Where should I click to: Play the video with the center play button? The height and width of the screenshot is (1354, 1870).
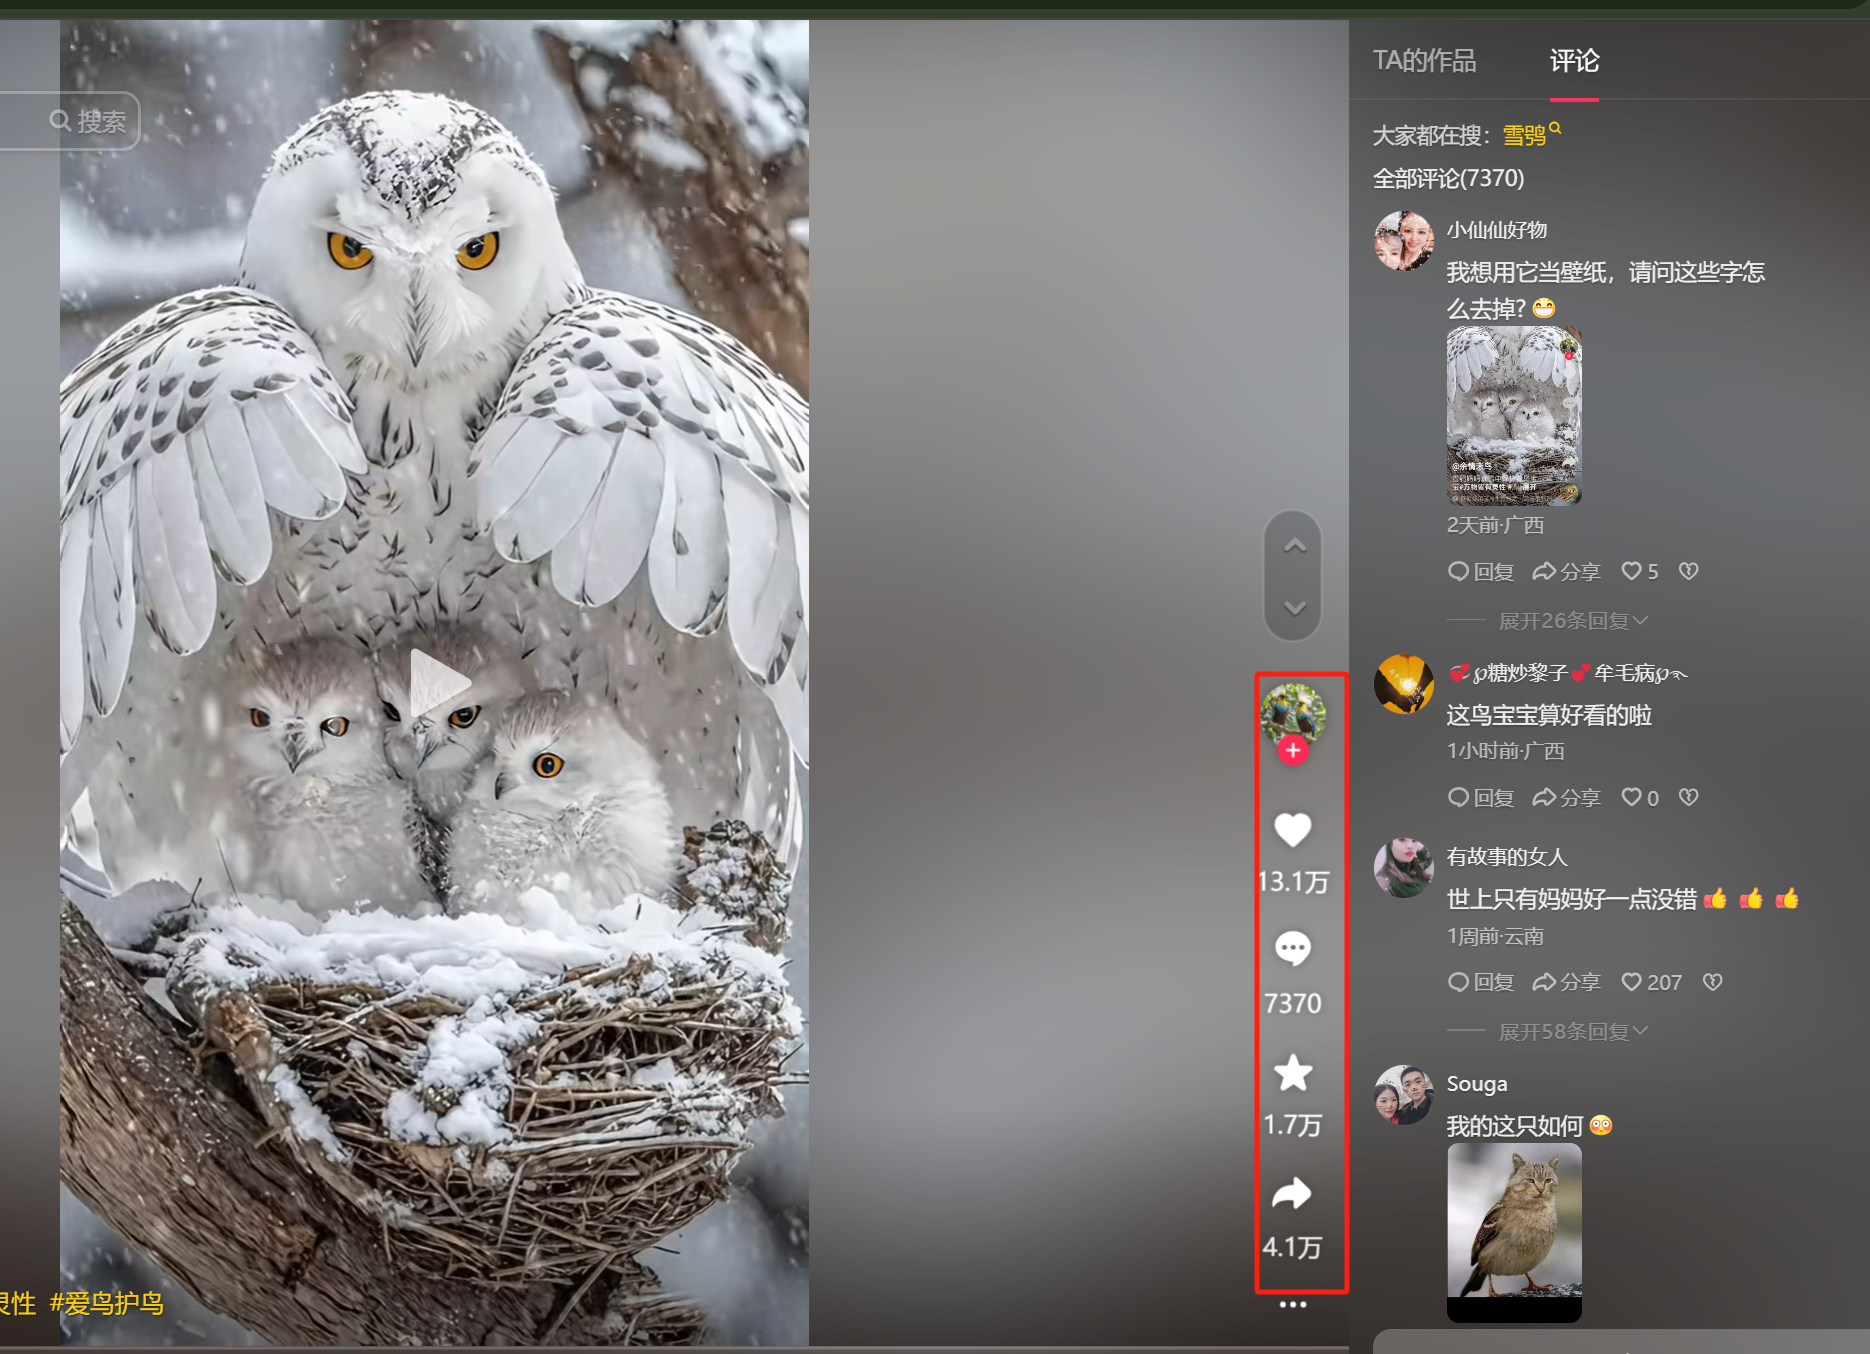click(x=438, y=683)
